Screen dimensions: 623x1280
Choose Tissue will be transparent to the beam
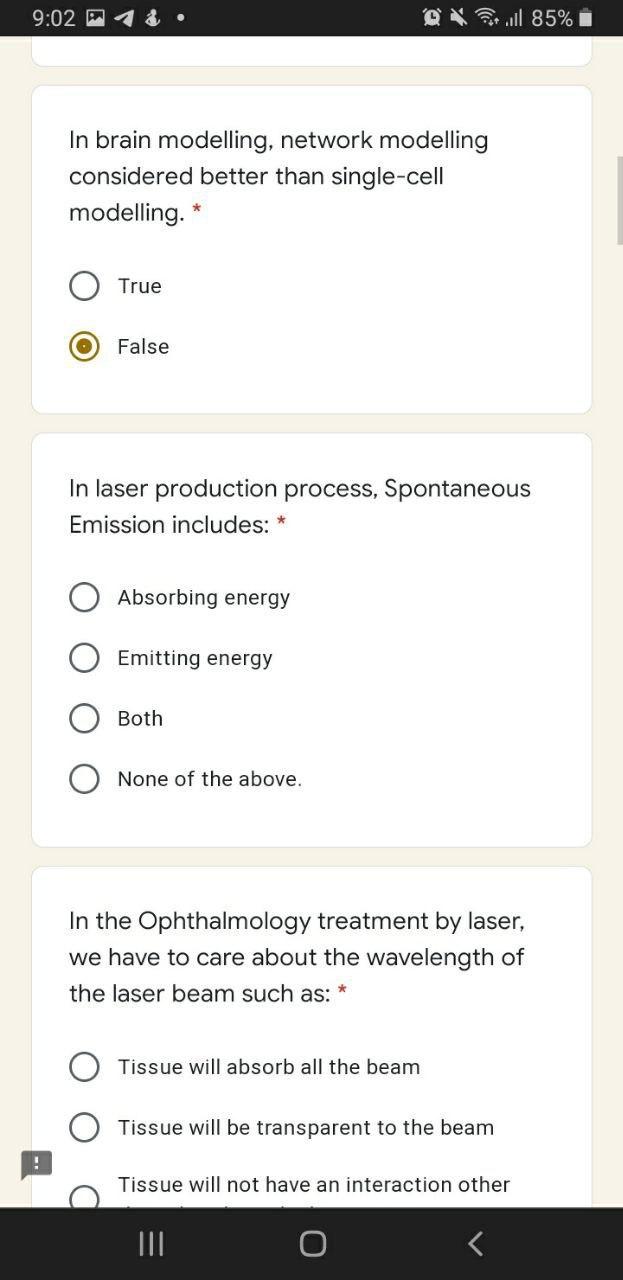[x=85, y=1128]
